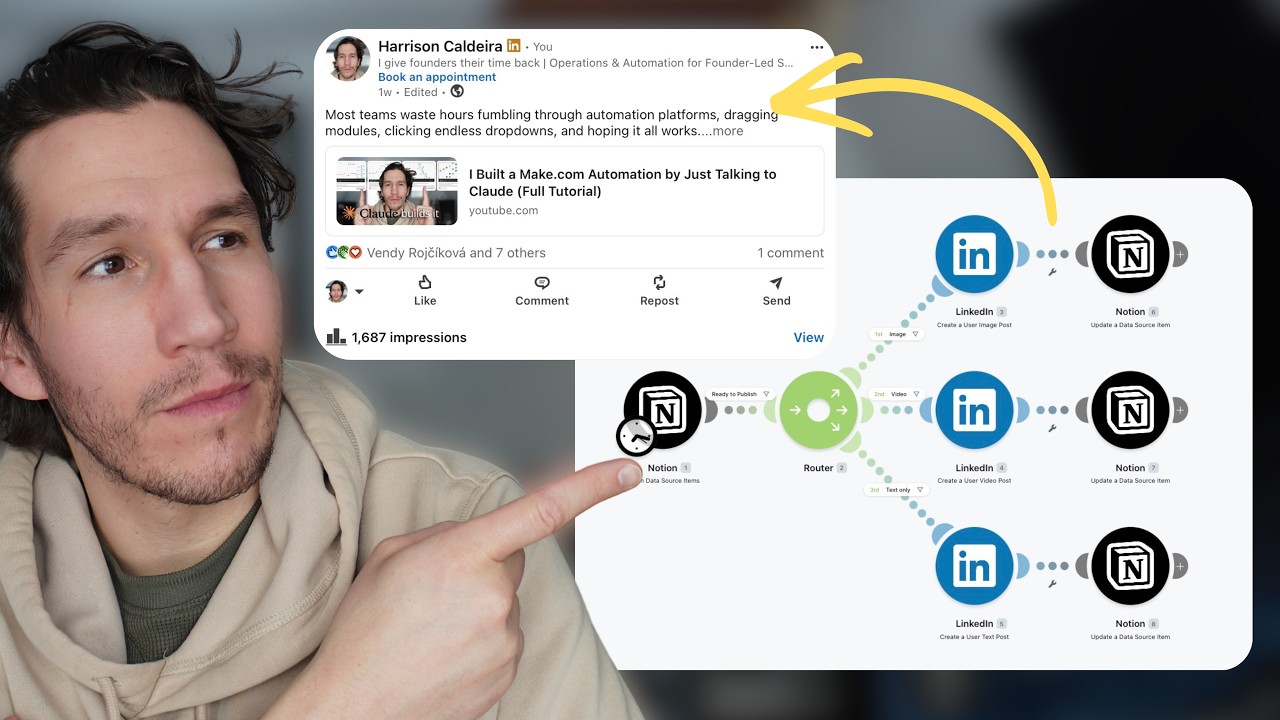Open LinkedIn module 4 Create a User Video Post

coord(974,410)
